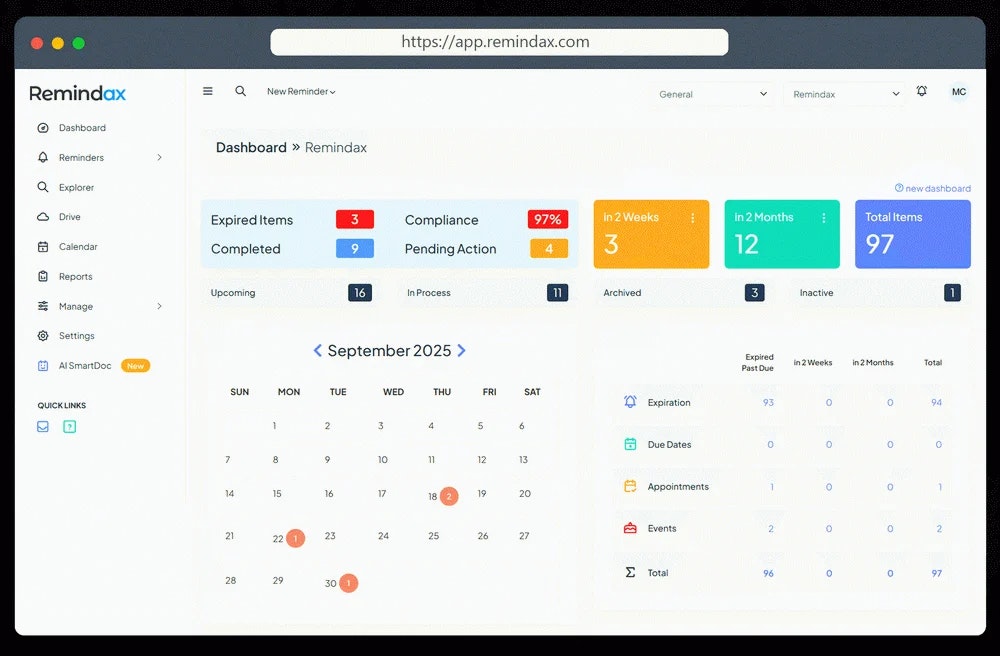Open the Expiration category row icon
1000x656 pixels.
631,402
